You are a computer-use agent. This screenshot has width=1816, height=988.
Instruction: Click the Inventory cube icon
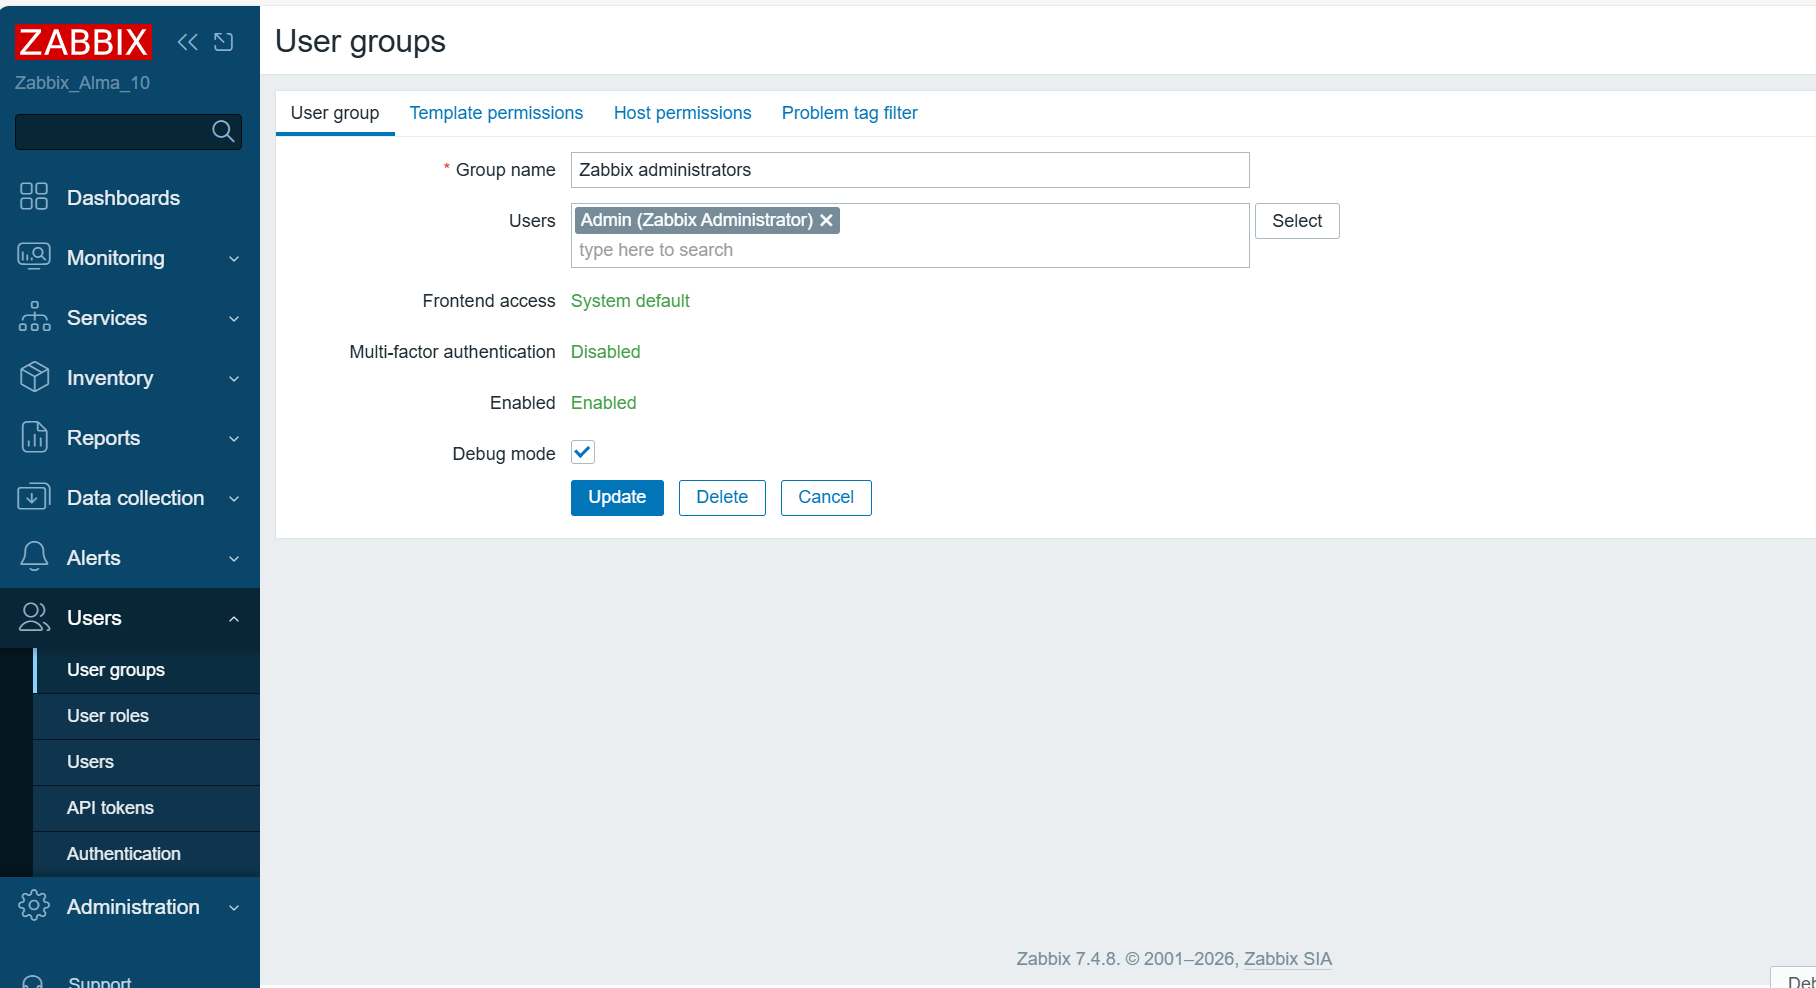coord(34,377)
